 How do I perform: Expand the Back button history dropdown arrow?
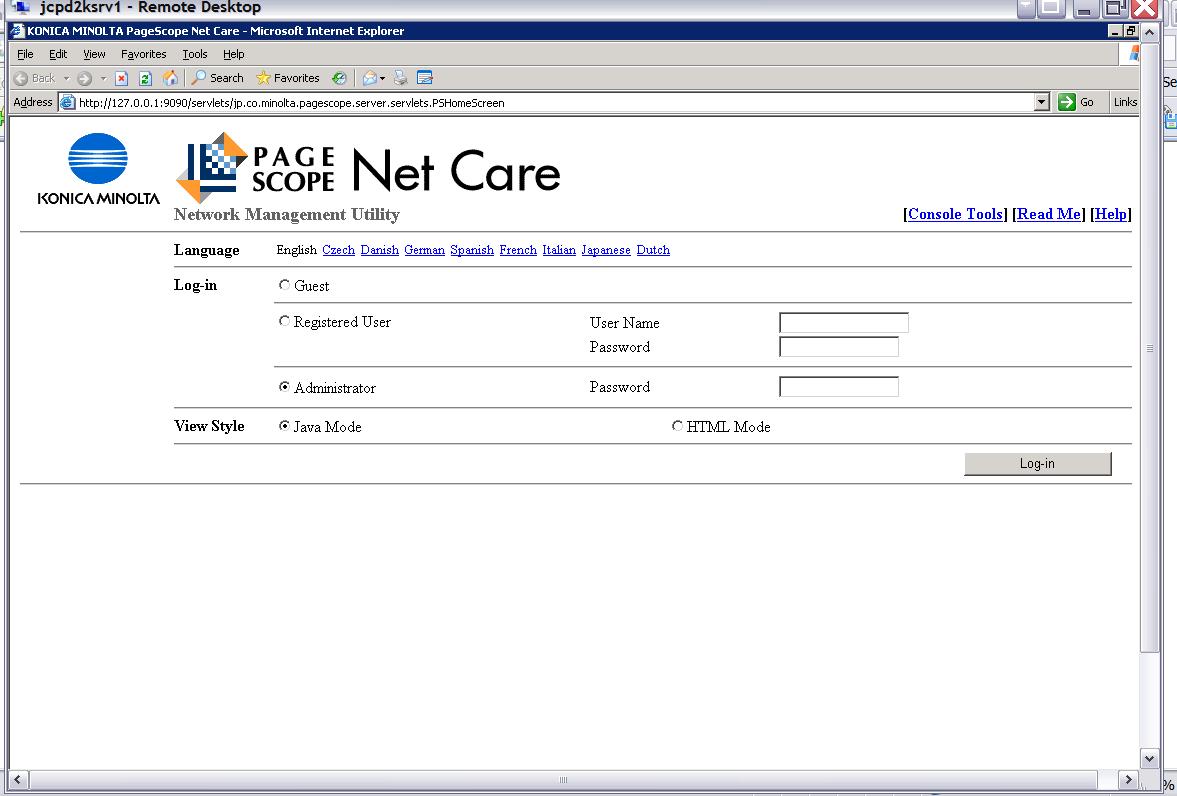click(x=66, y=78)
